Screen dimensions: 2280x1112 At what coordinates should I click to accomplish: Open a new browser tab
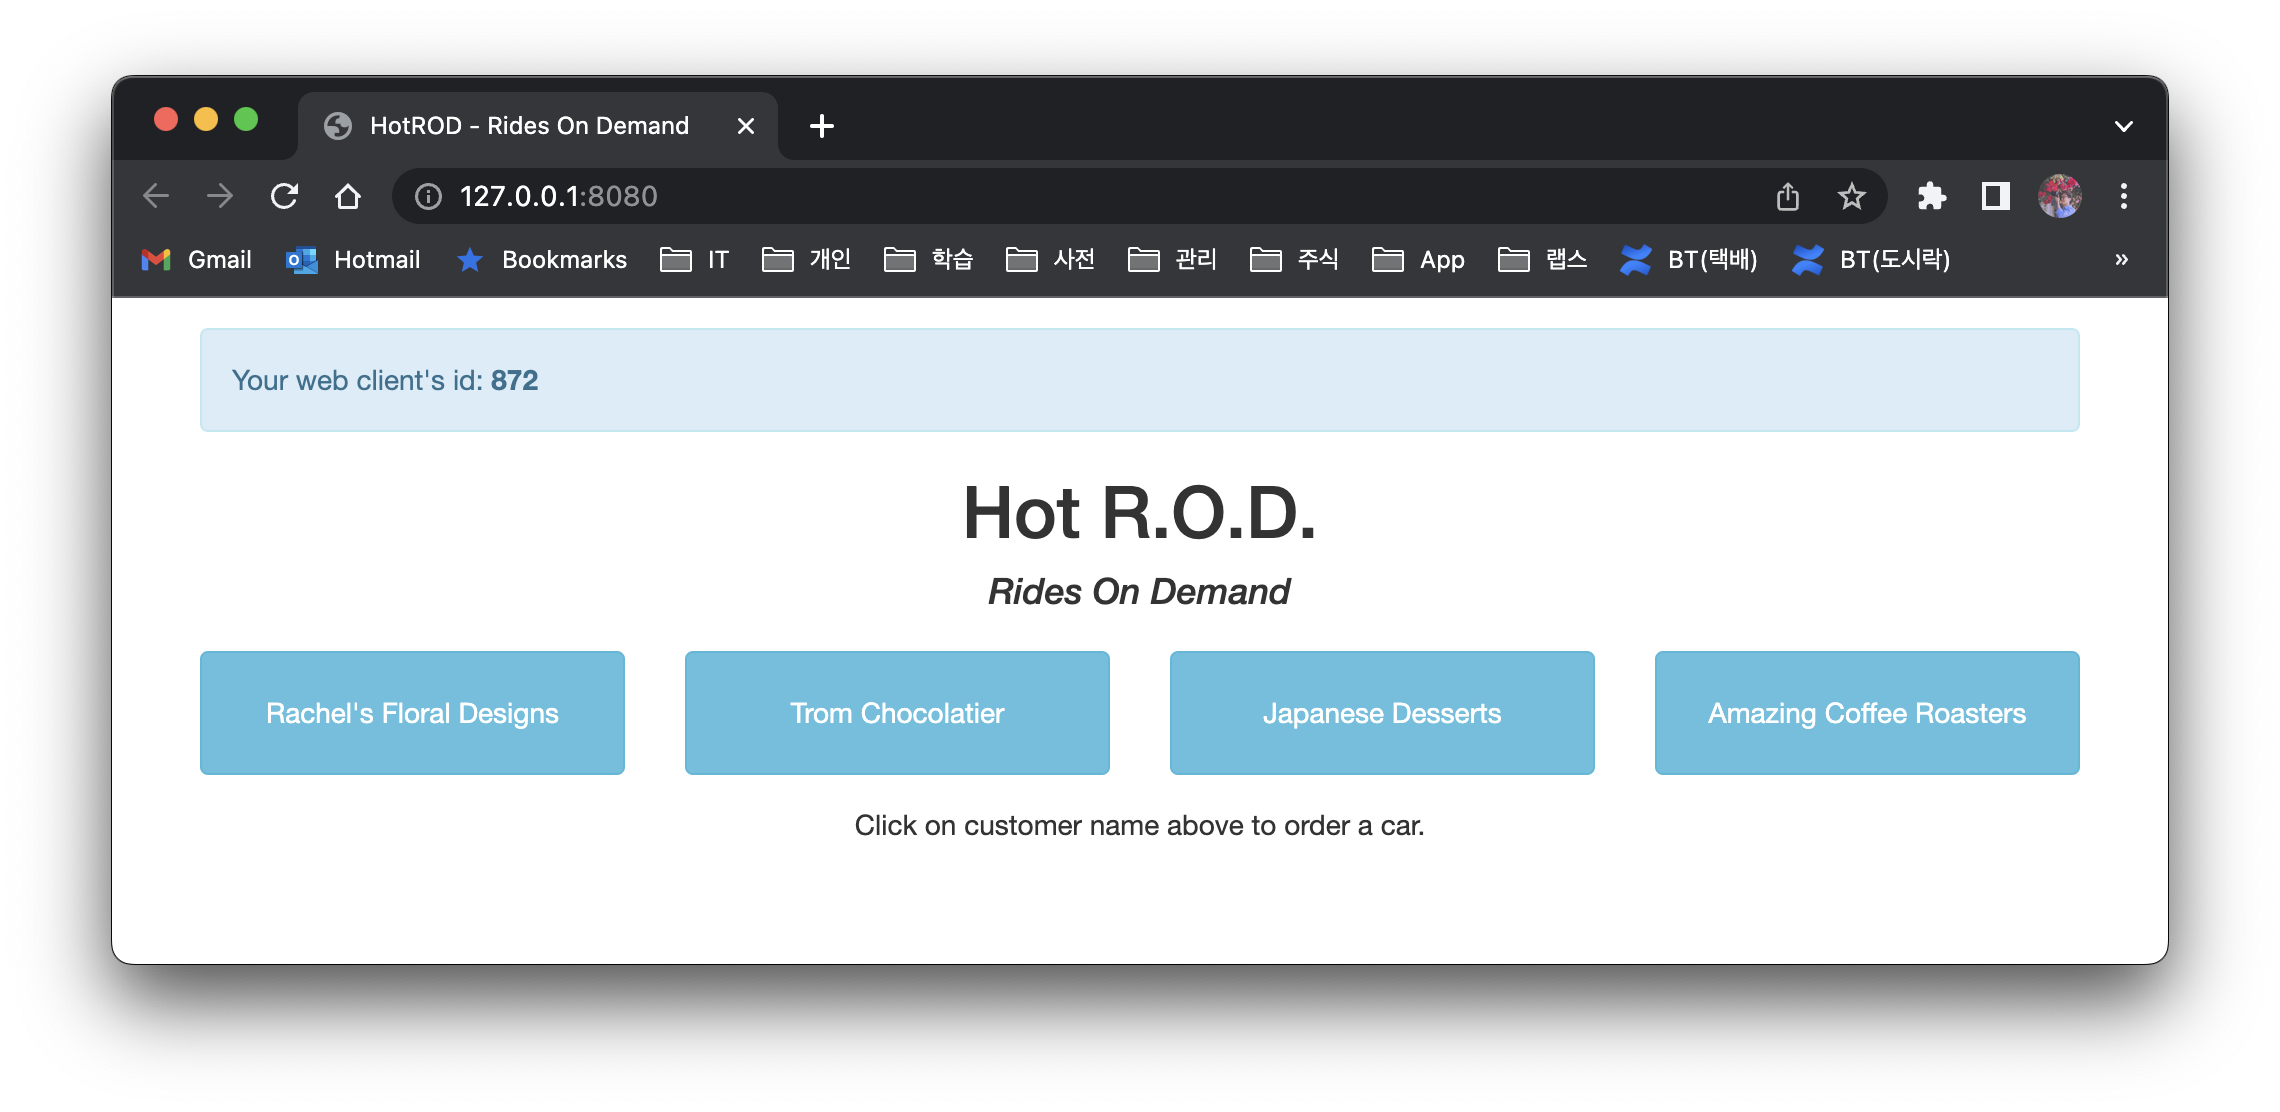(x=821, y=125)
